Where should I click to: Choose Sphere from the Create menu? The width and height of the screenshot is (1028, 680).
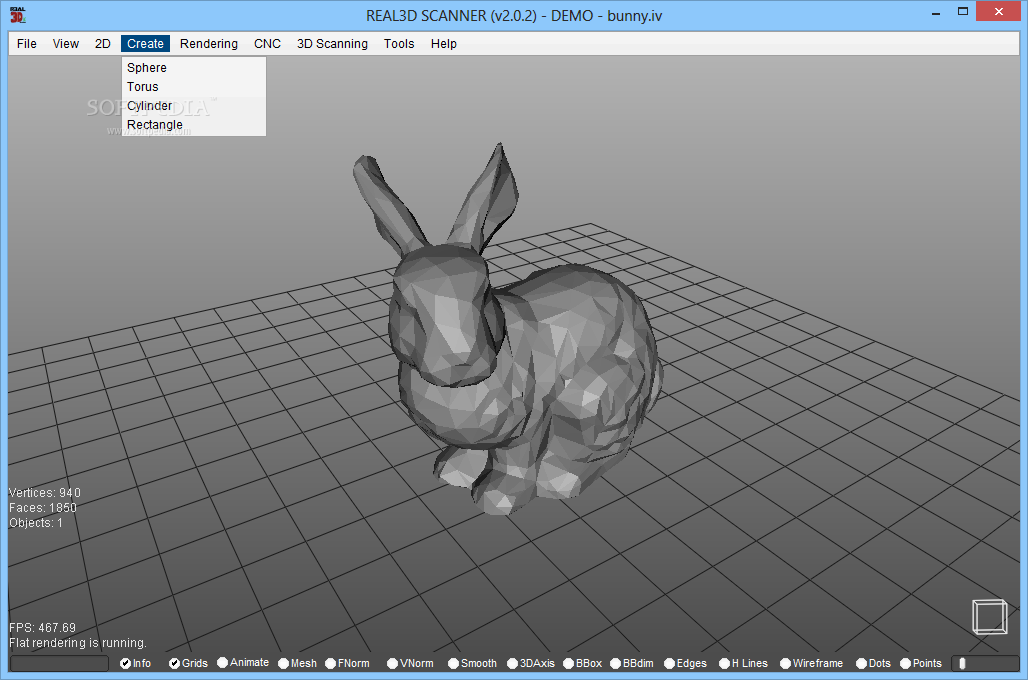(193, 68)
